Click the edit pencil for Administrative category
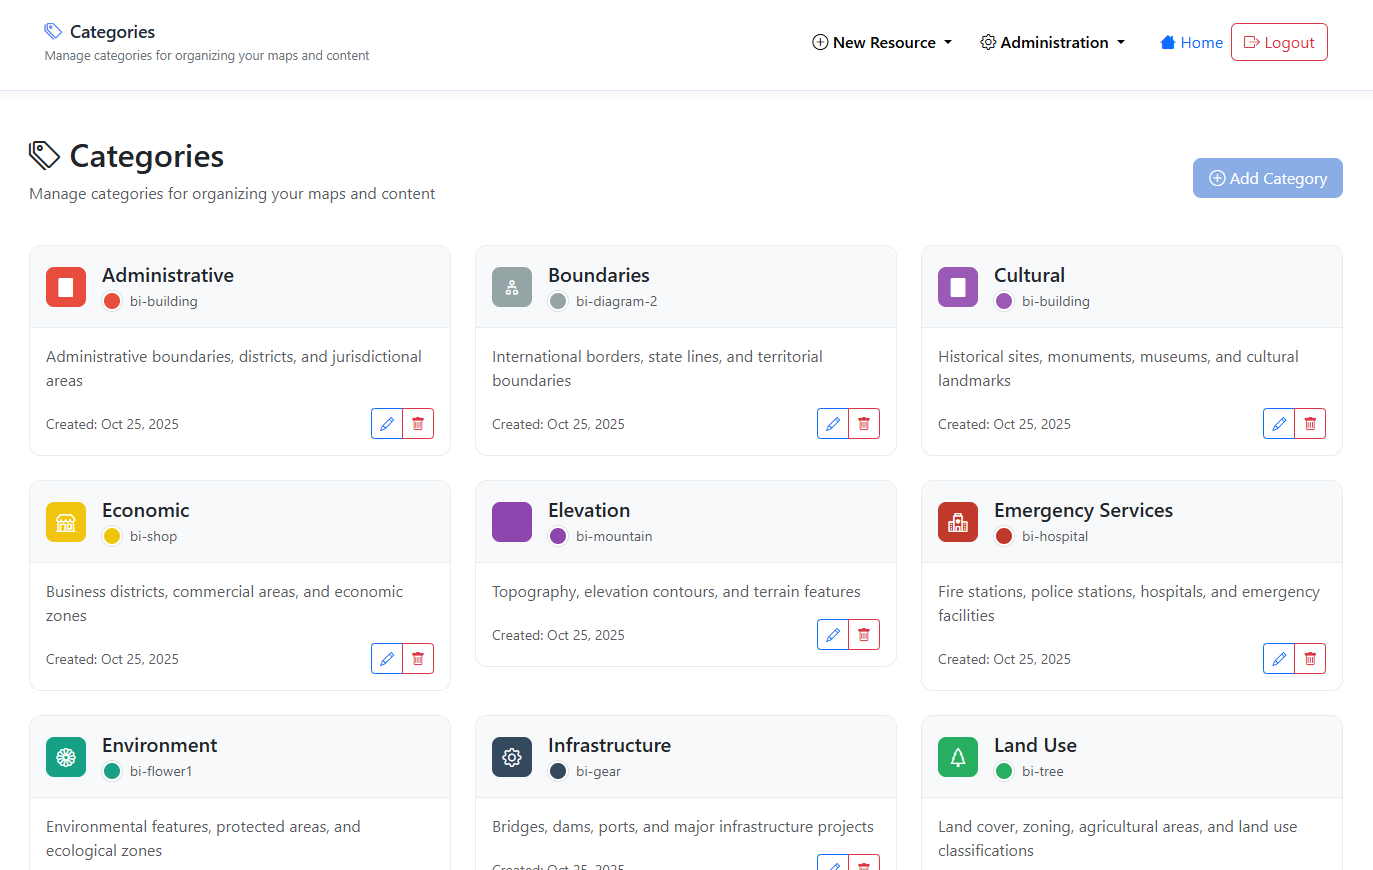Screen dimensions: 1373x870 387,424
